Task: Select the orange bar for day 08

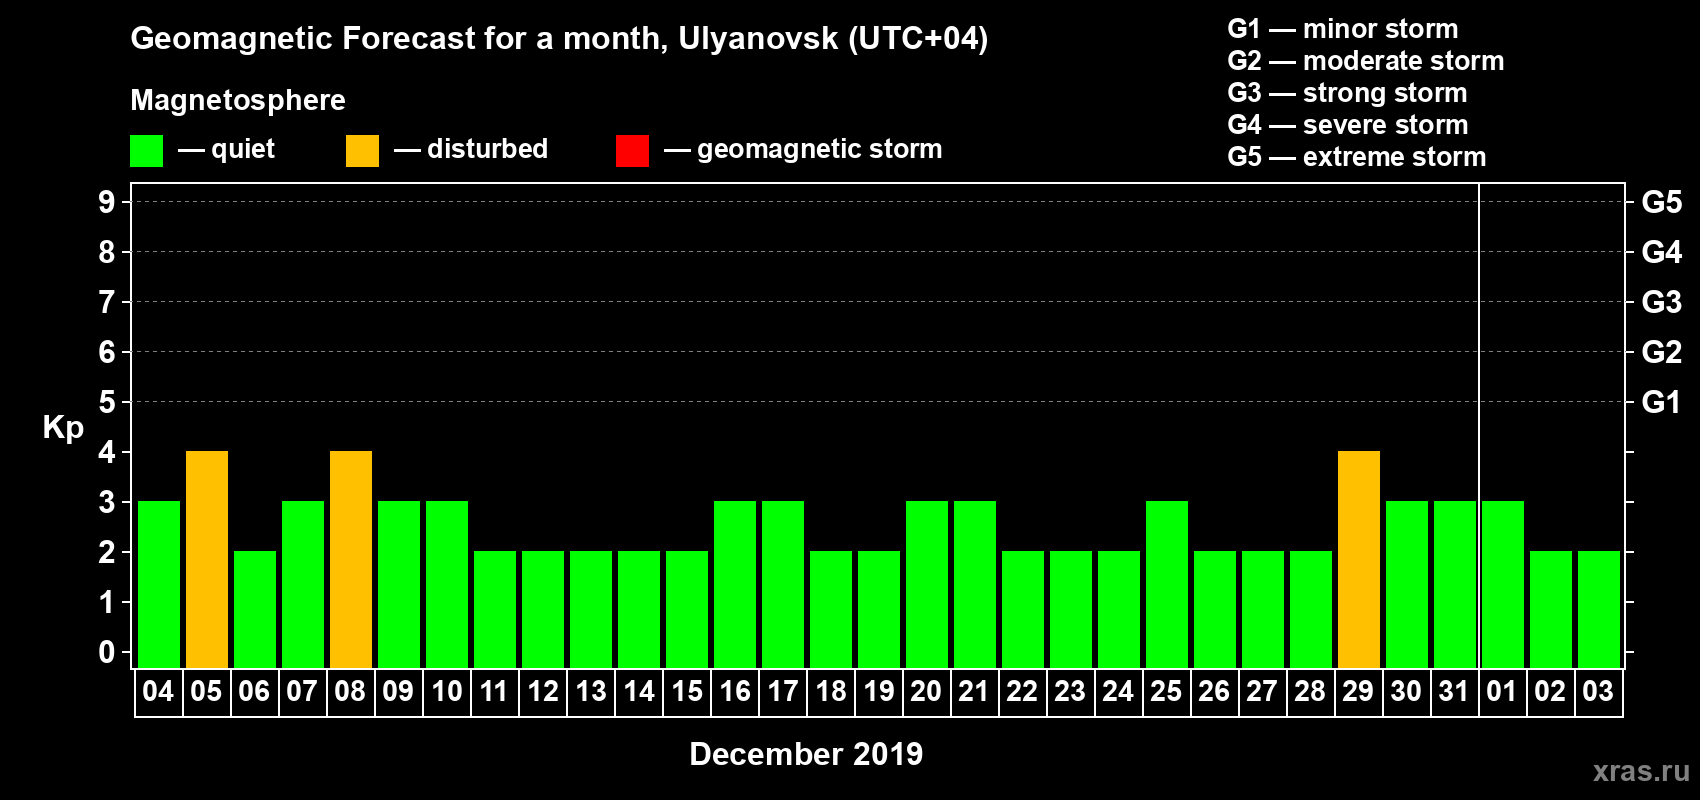Action: [351, 559]
